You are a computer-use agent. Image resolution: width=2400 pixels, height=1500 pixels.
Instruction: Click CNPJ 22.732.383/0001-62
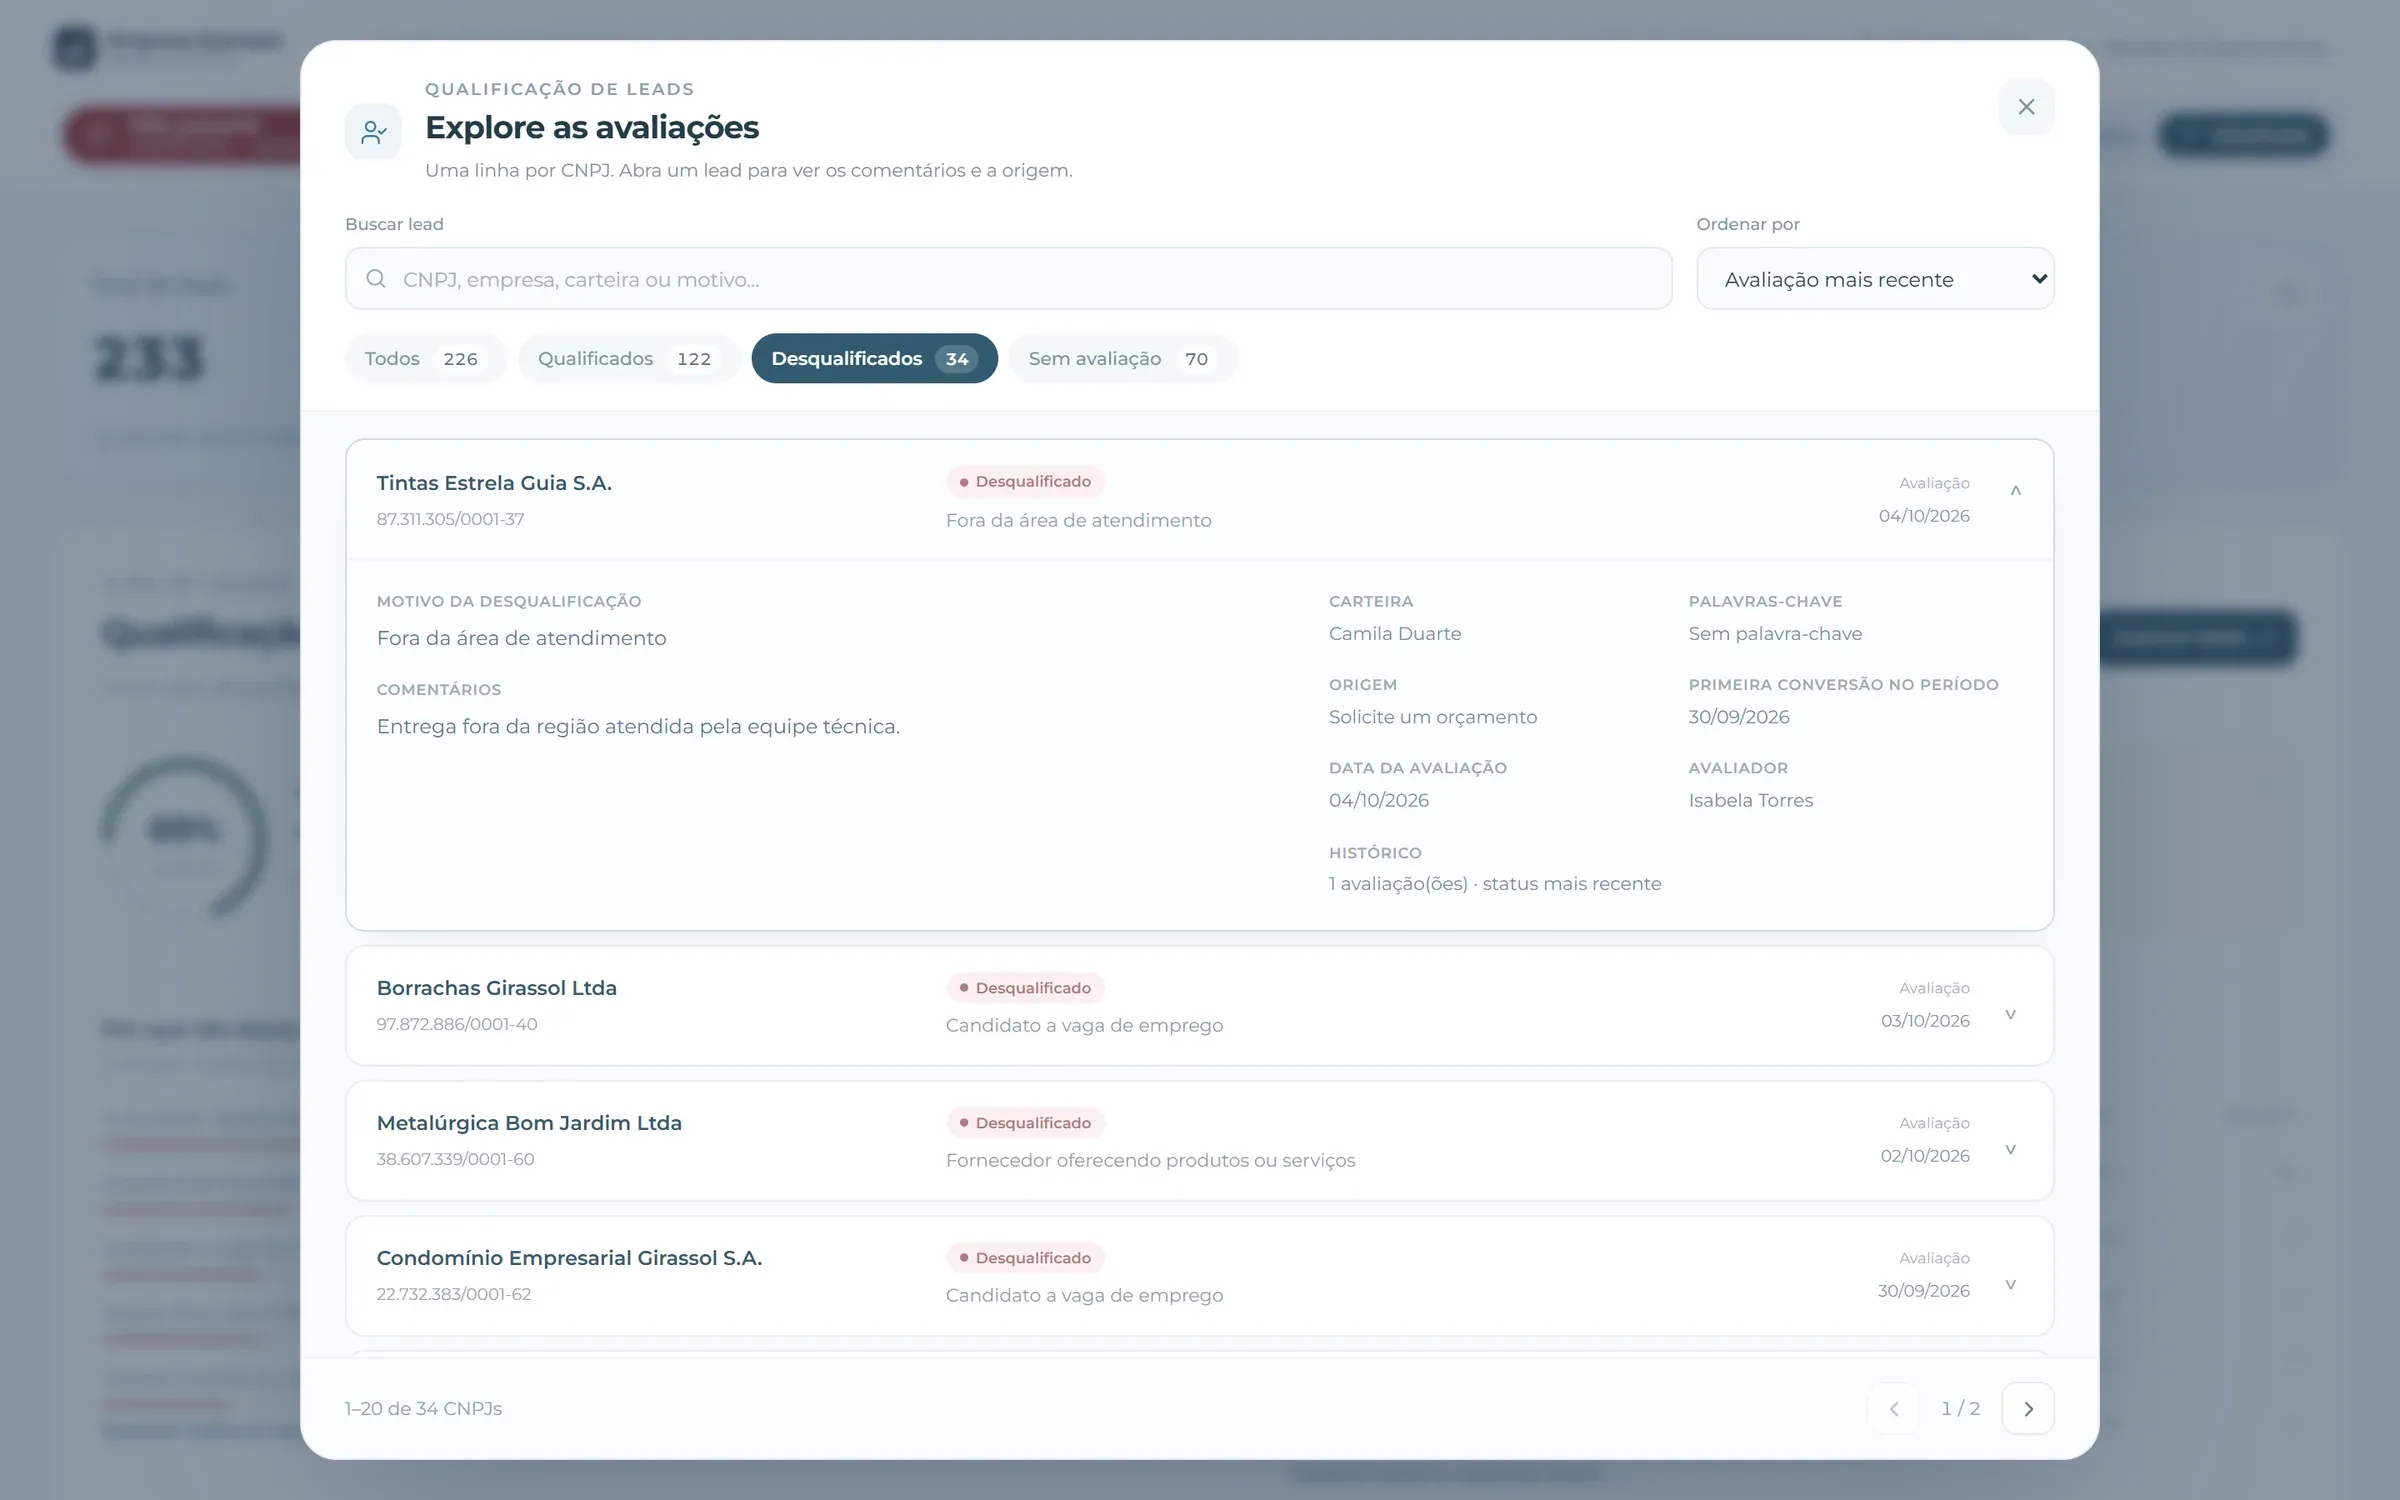(x=454, y=1294)
